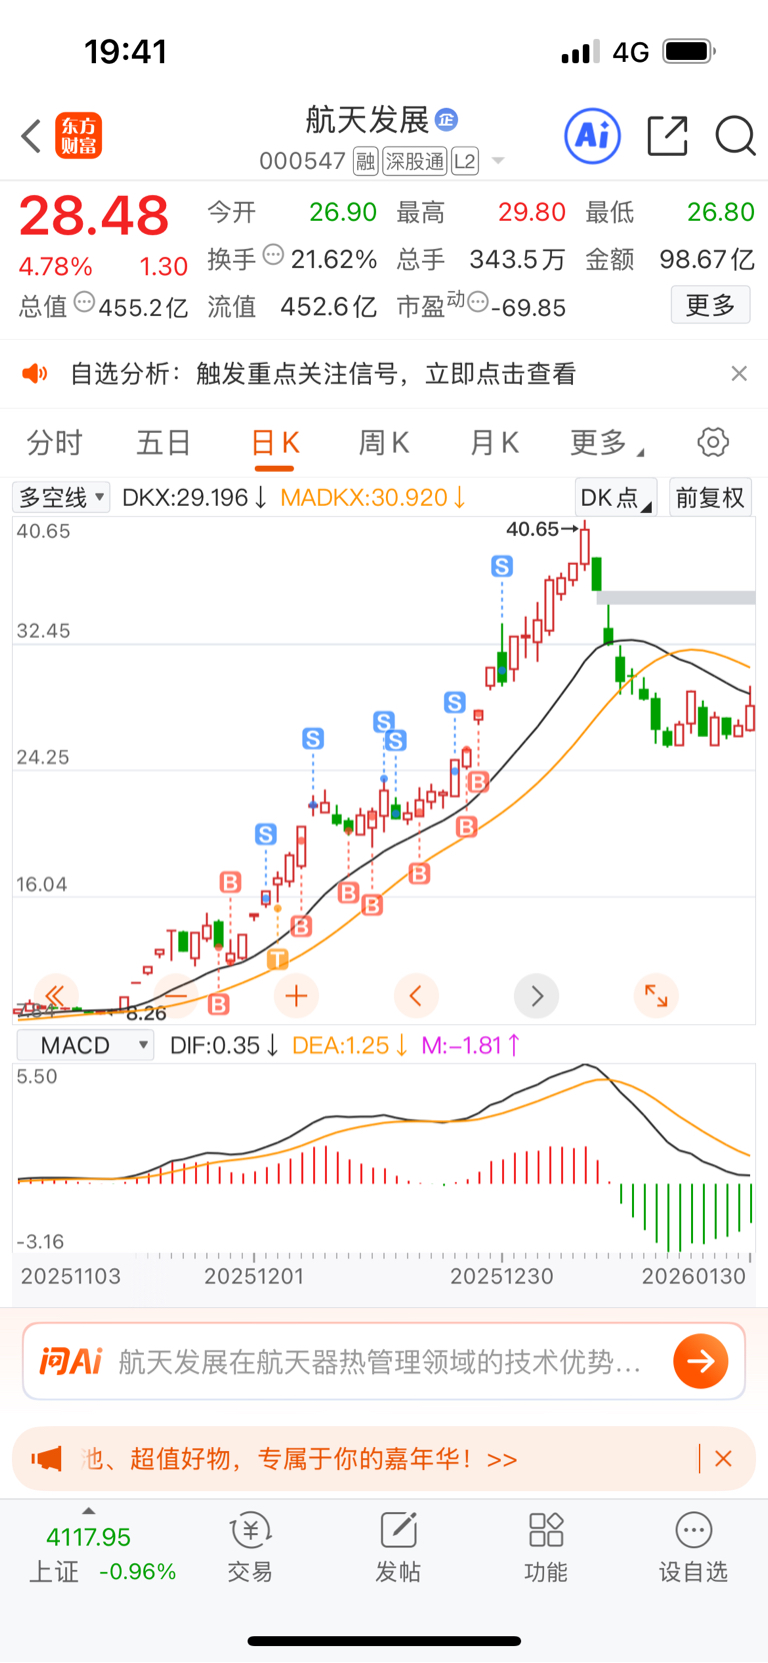Image resolution: width=768 pixels, height=1663 pixels.
Task: Submit question with orange arrow button
Action: click(700, 1361)
